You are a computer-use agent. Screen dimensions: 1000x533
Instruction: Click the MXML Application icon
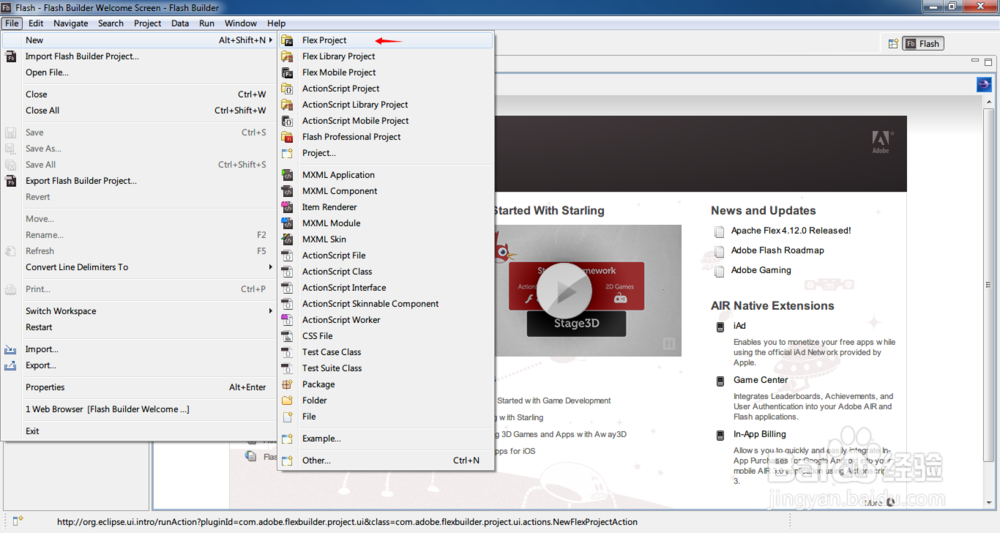[288, 175]
